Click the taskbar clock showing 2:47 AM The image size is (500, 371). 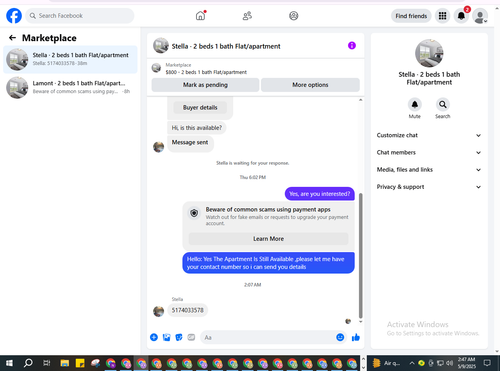point(466,363)
